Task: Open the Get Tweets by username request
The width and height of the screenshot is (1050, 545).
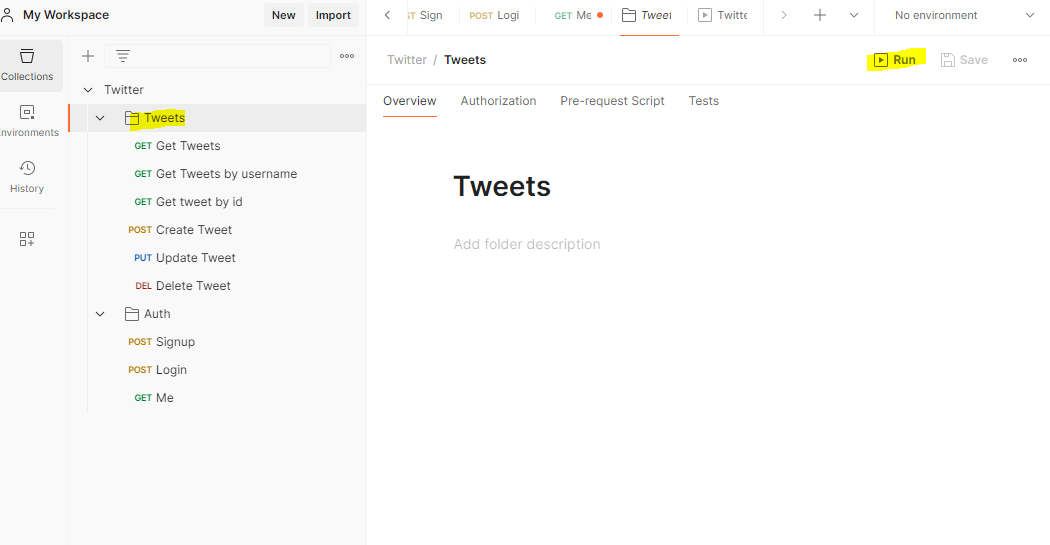Action: [217, 174]
